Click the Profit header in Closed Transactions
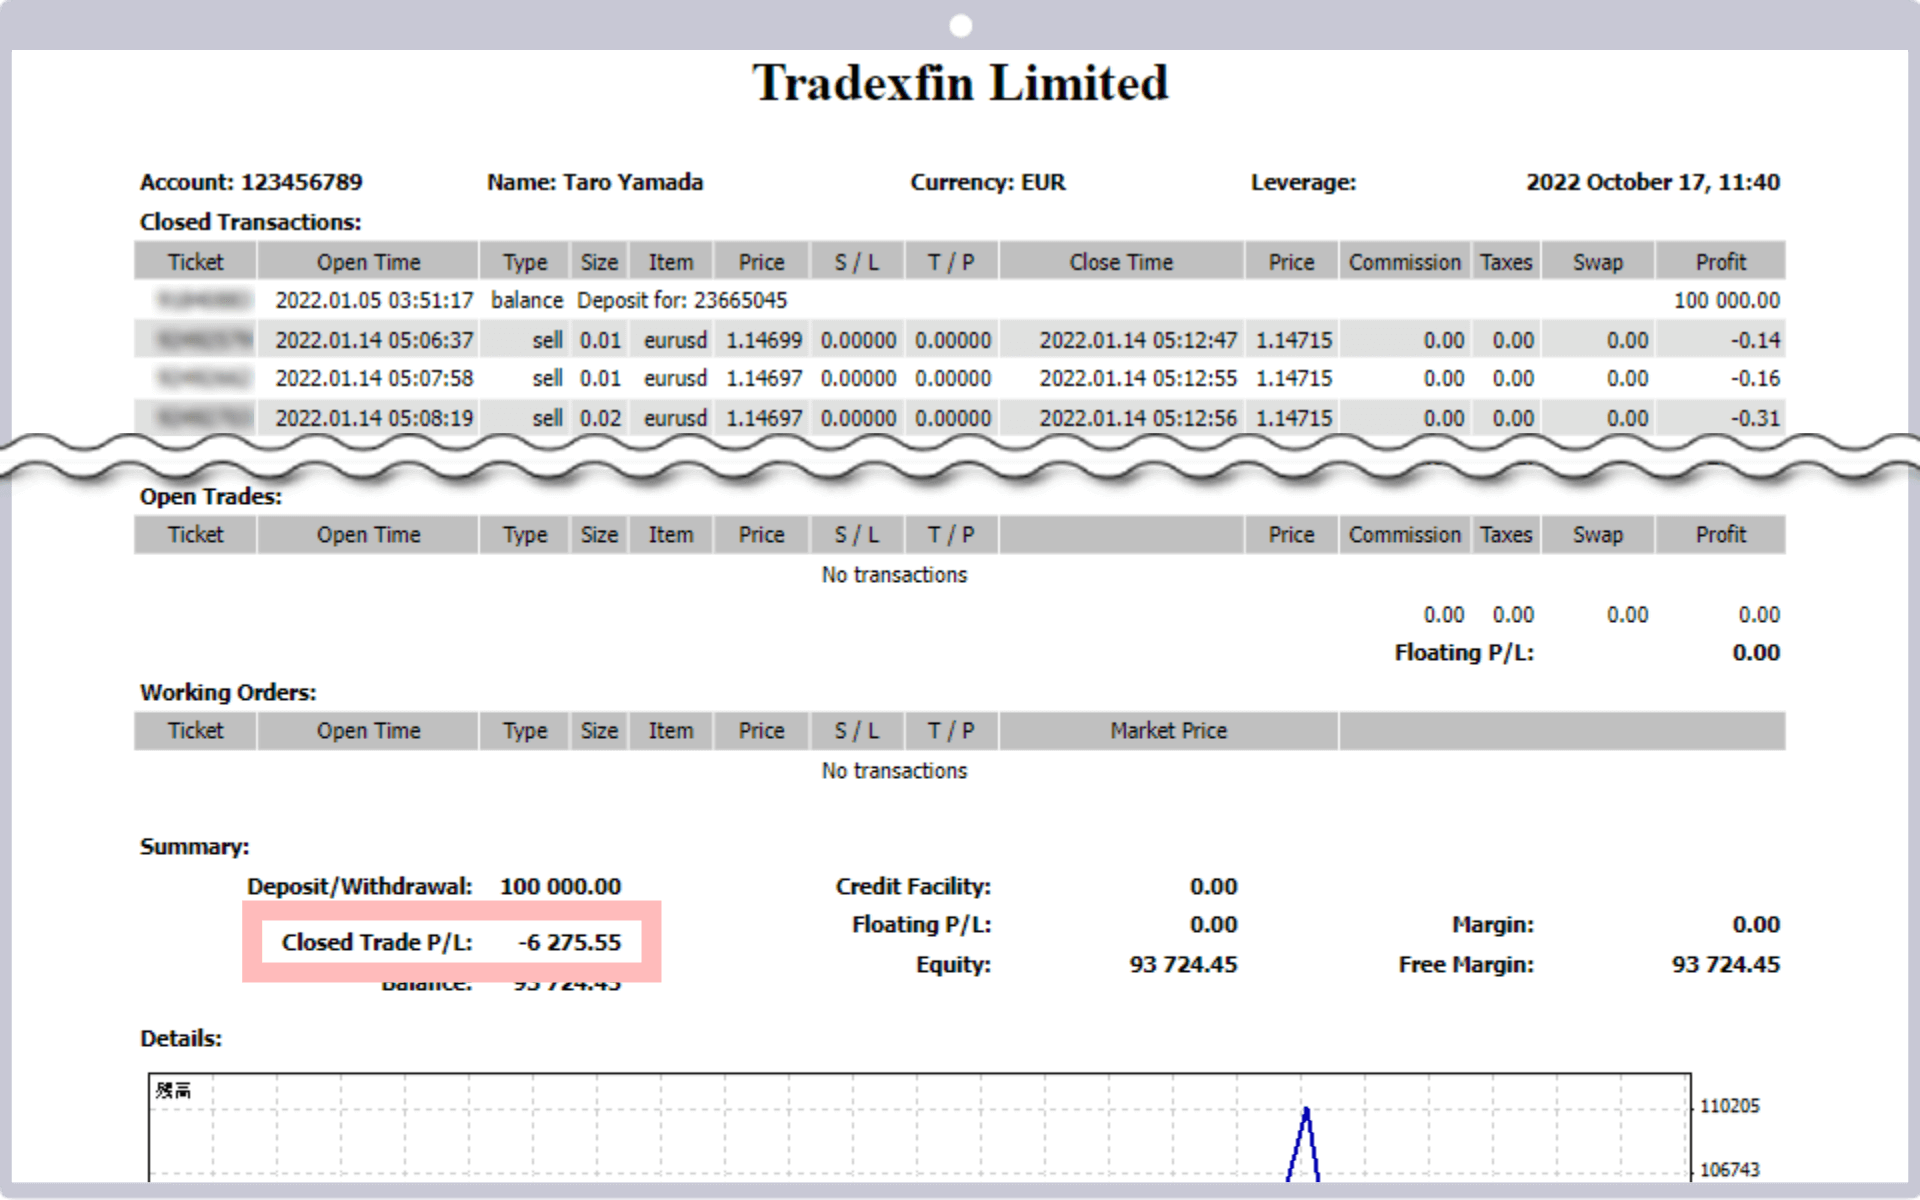Screen dimensions: 1920x1200 pyautogui.click(x=1720, y=262)
